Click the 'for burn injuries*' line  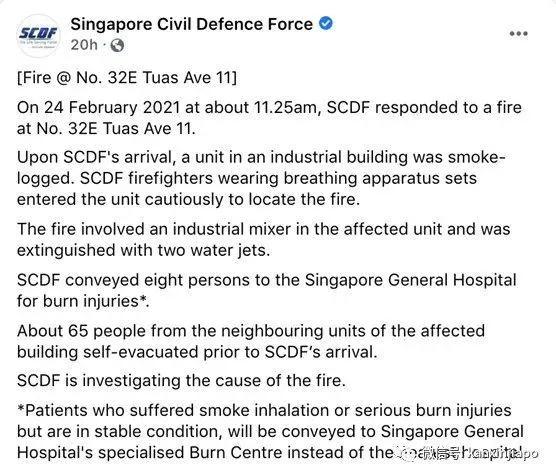pyautogui.click(x=83, y=301)
